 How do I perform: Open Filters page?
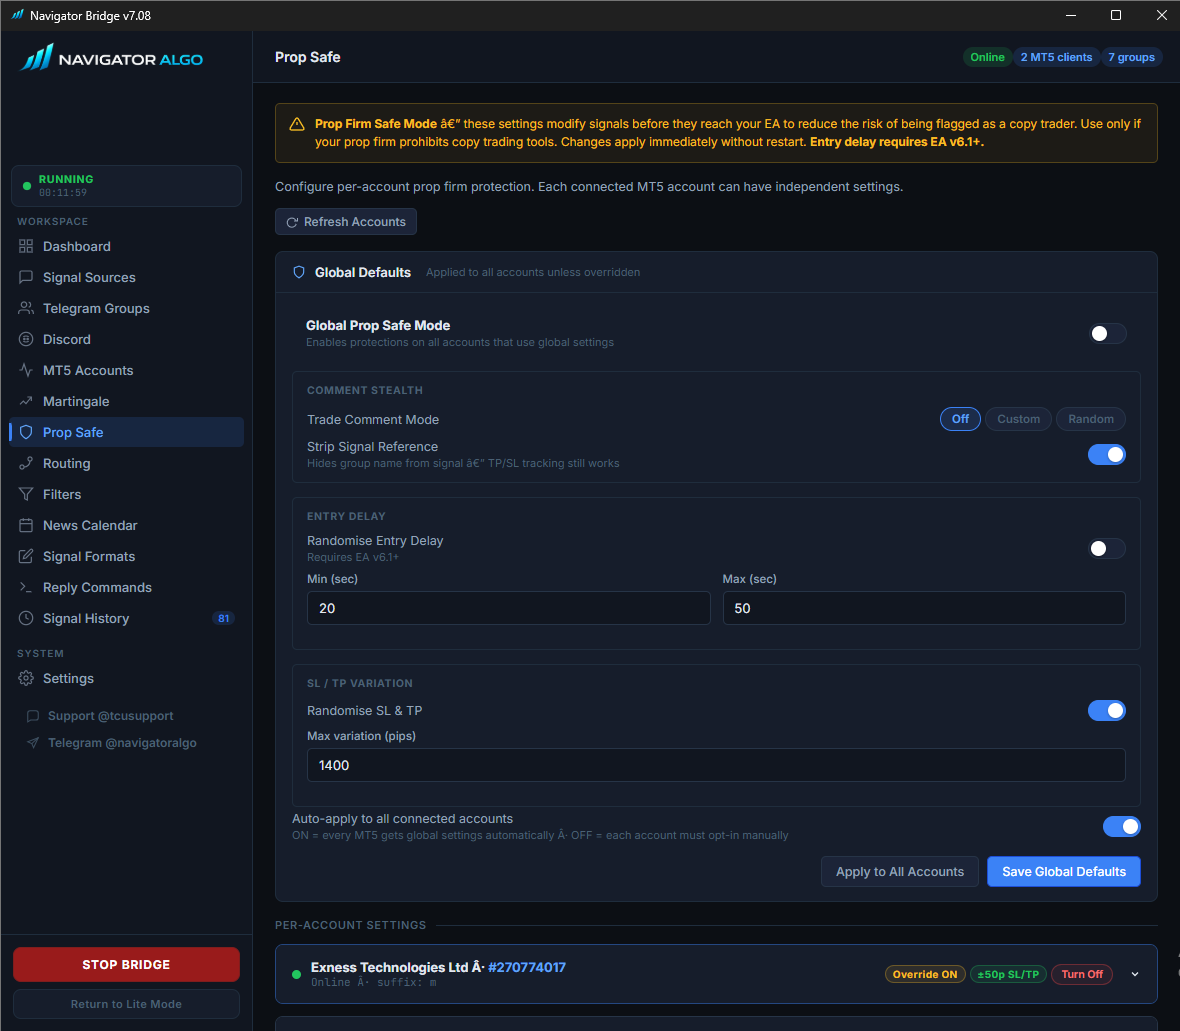[x=126, y=494]
